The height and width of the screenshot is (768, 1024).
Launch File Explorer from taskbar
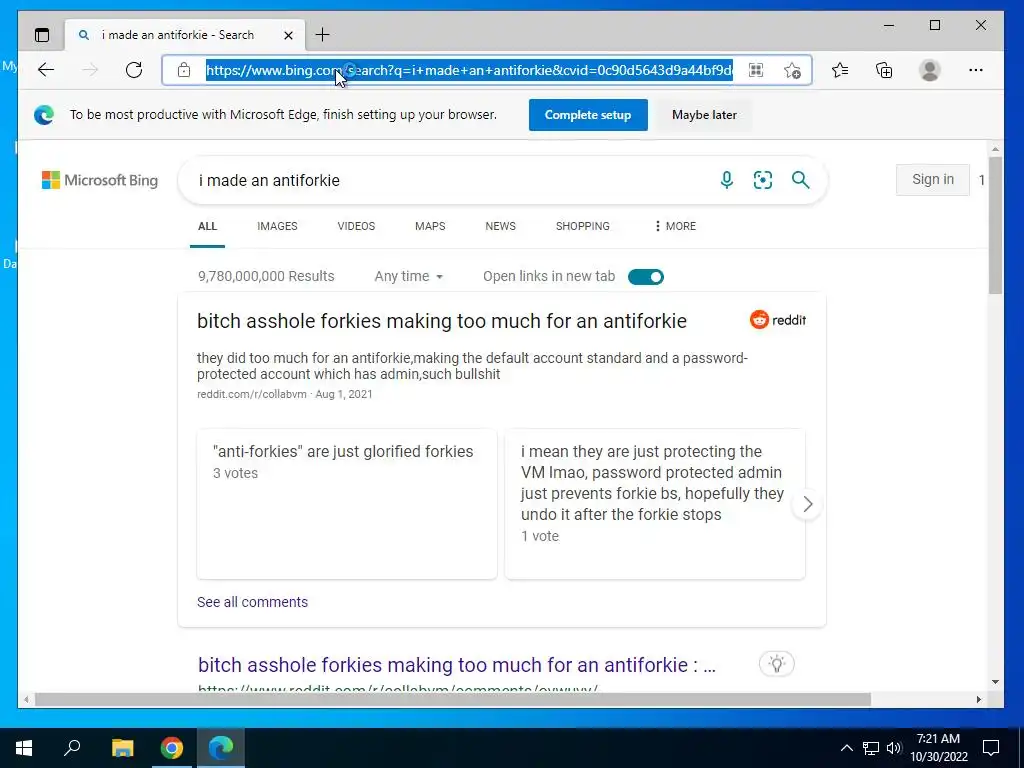(122, 748)
